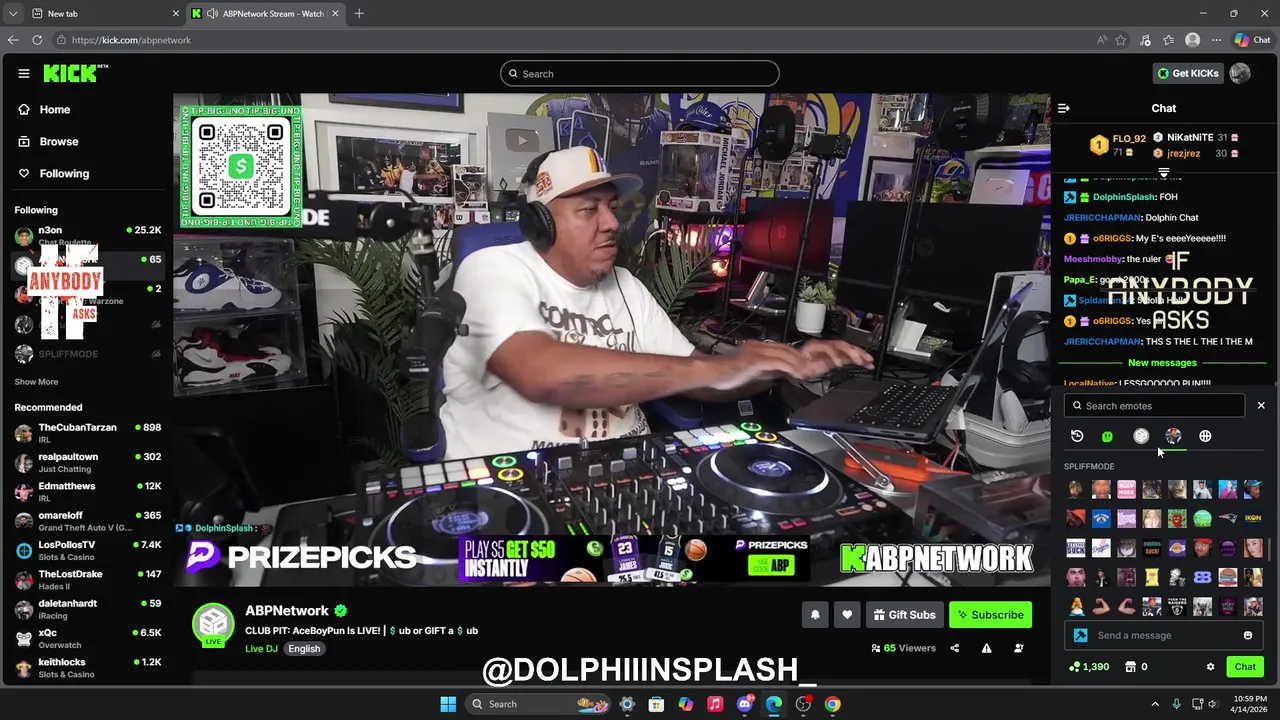Open keithlocks recommended channel
Image resolution: width=1280 pixels, height=720 pixels.
coord(88,667)
